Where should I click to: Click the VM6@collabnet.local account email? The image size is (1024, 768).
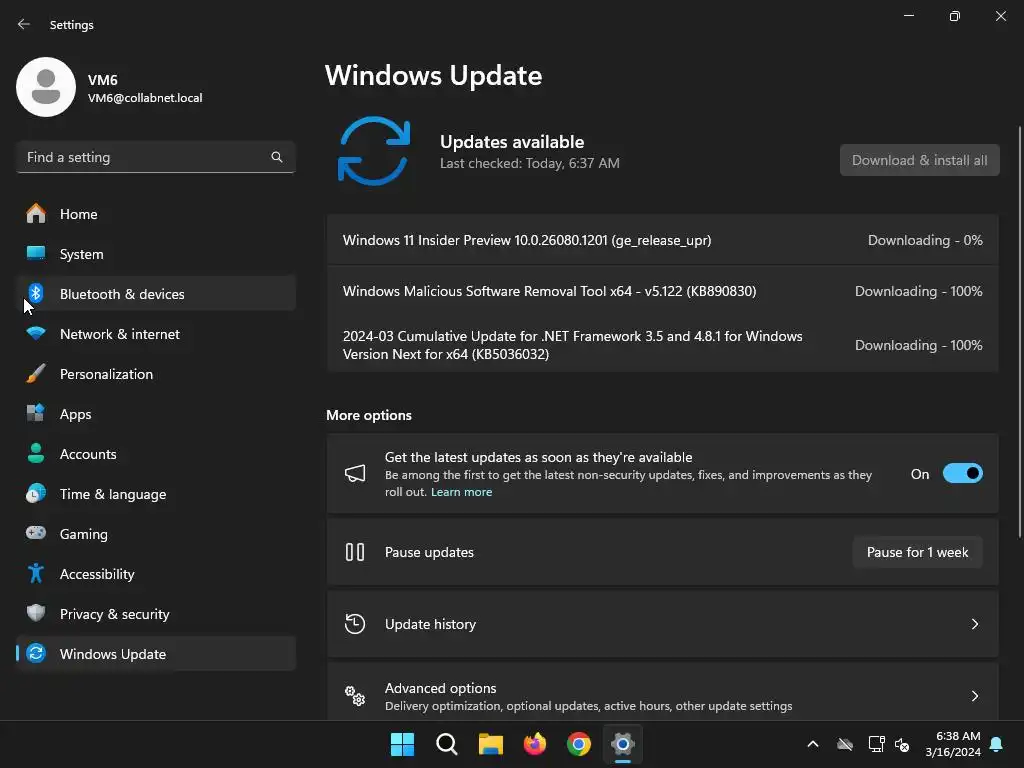(145, 98)
